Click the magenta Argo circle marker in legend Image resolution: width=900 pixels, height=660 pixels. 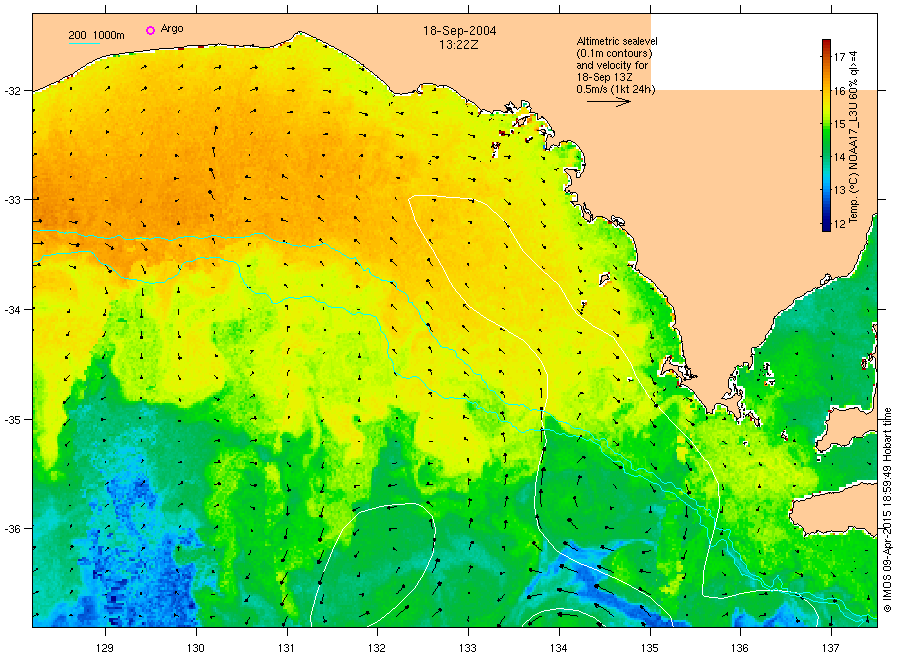(x=150, y=30)
